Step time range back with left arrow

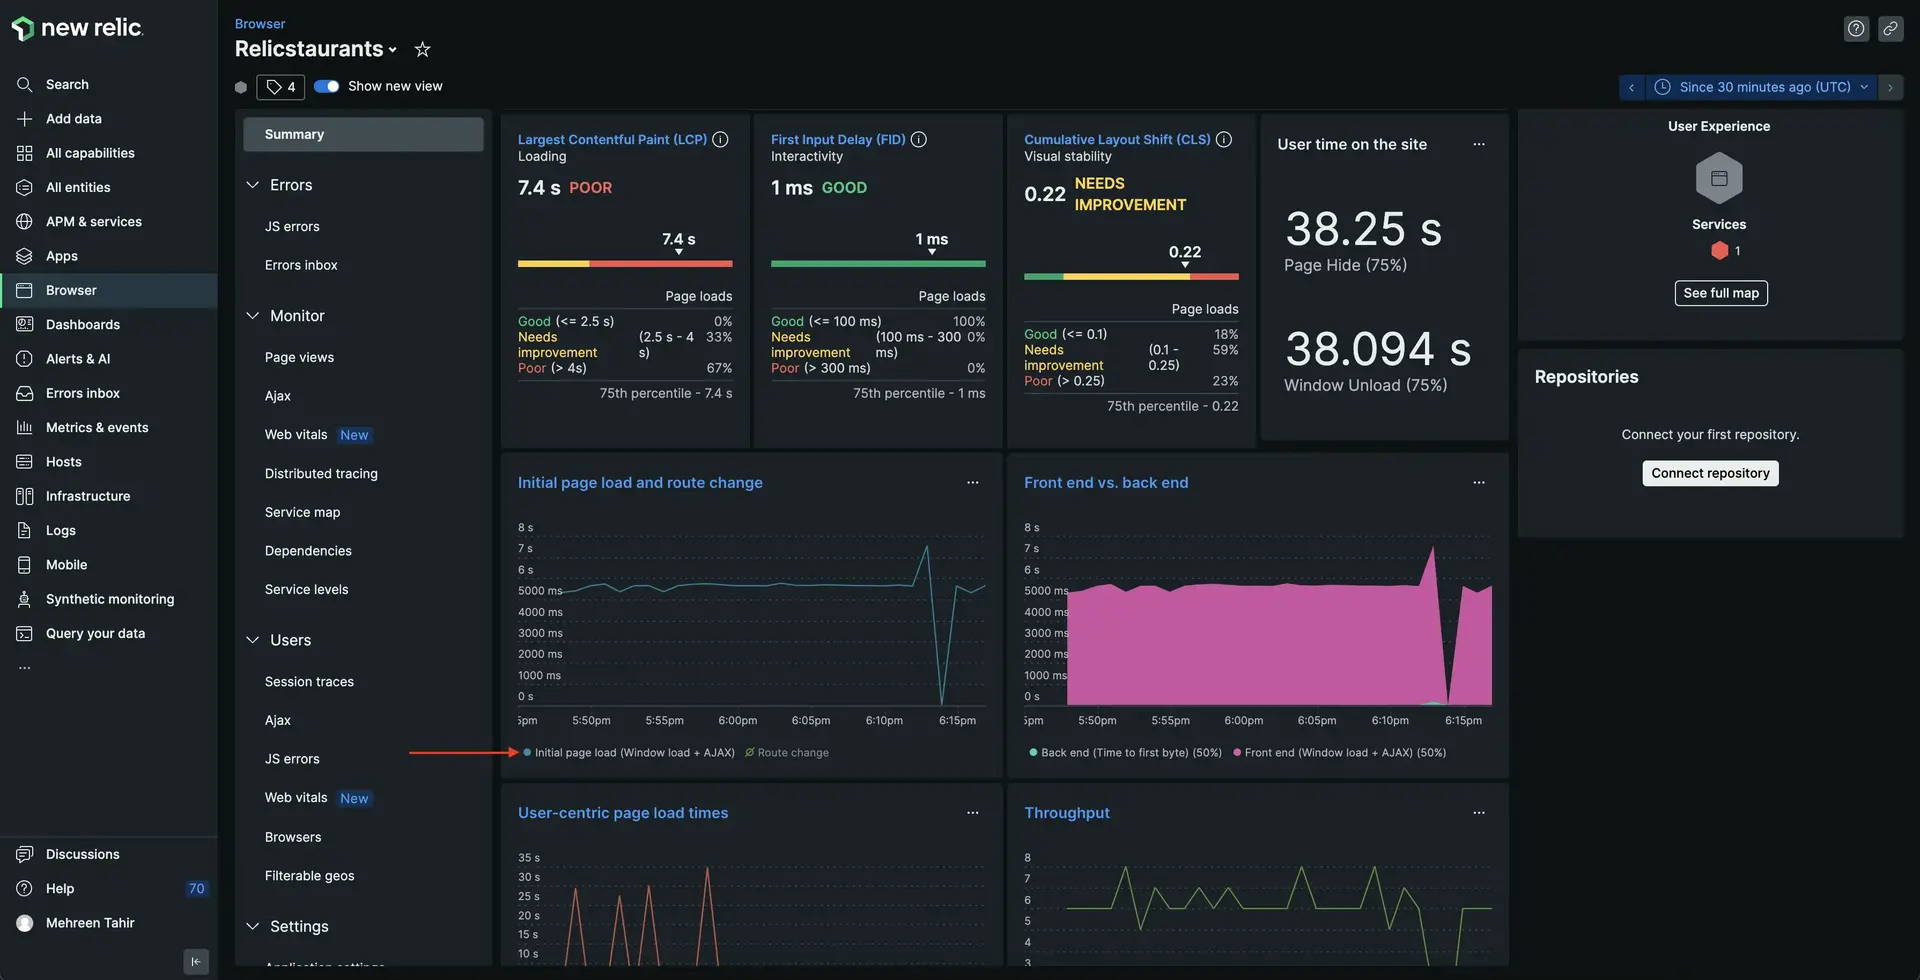[1632, 88]
